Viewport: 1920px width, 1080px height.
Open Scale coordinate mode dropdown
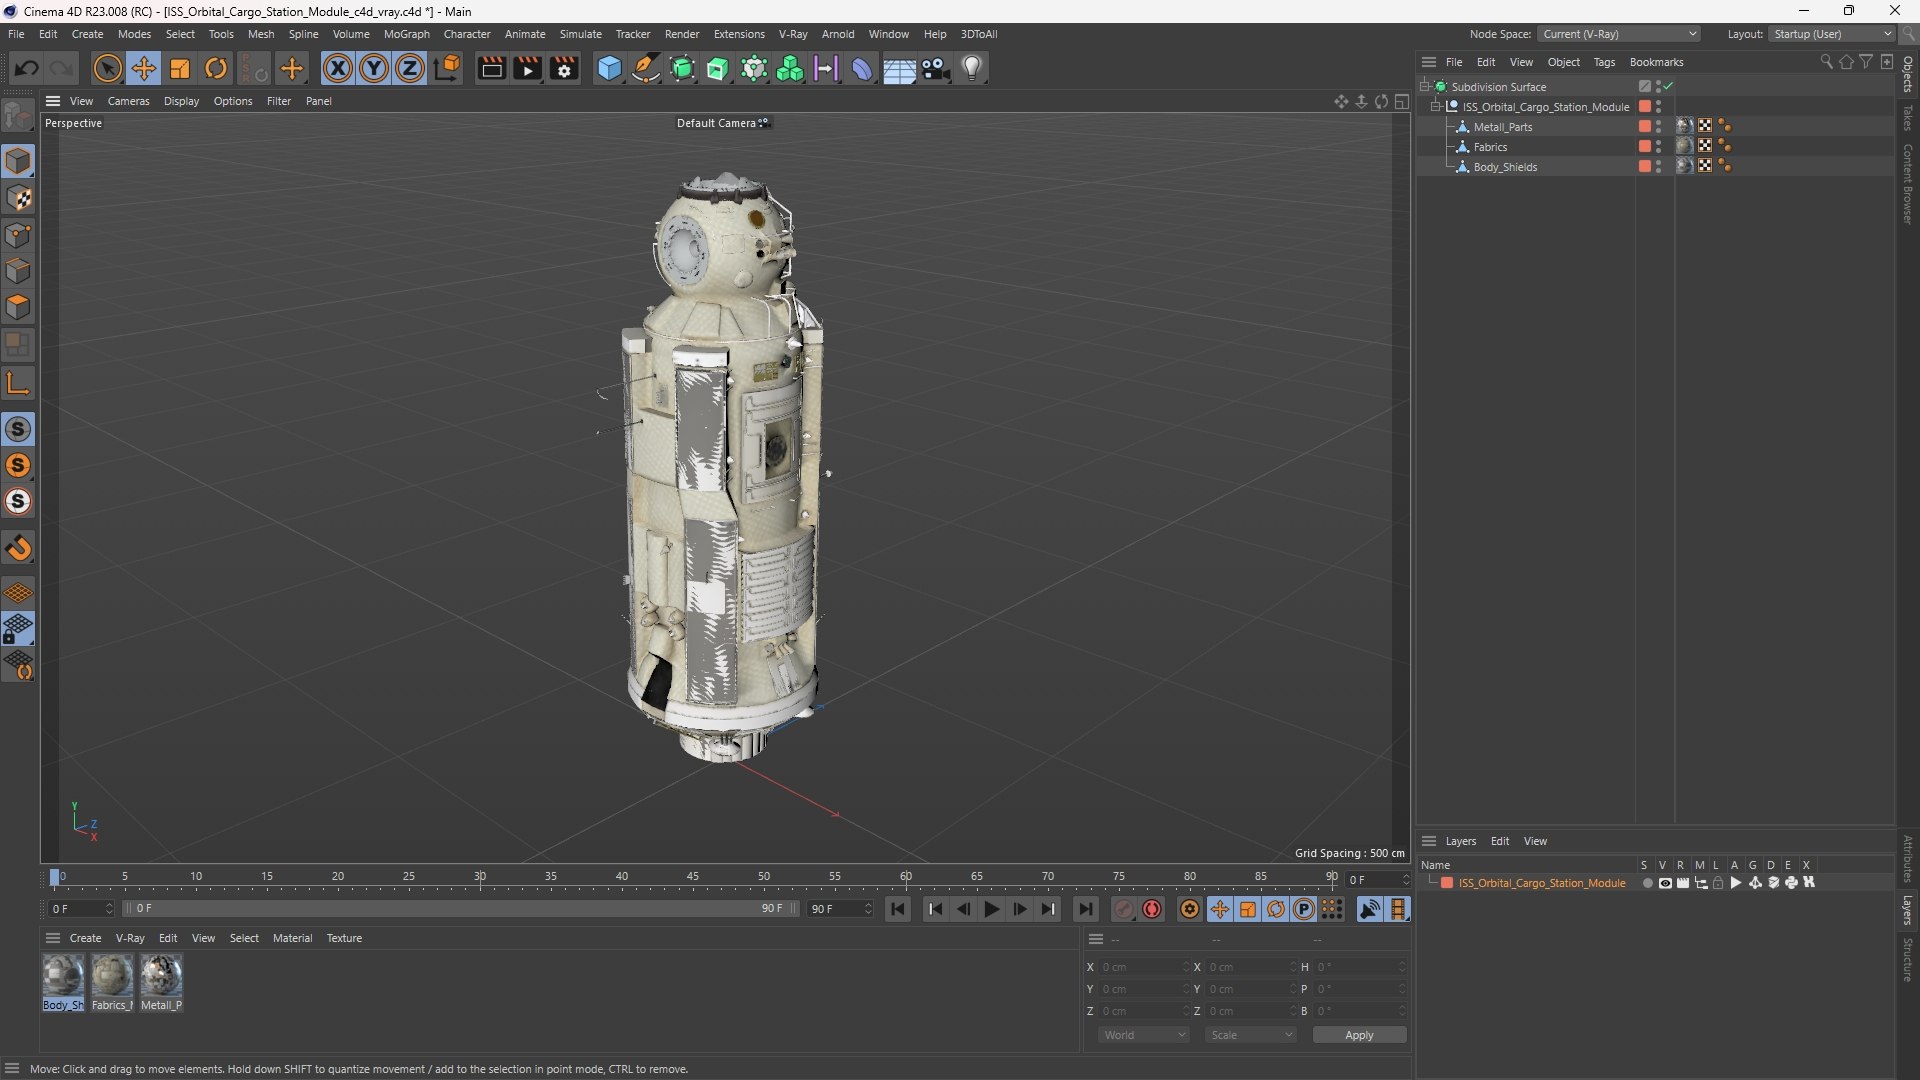(1251, 1035)
